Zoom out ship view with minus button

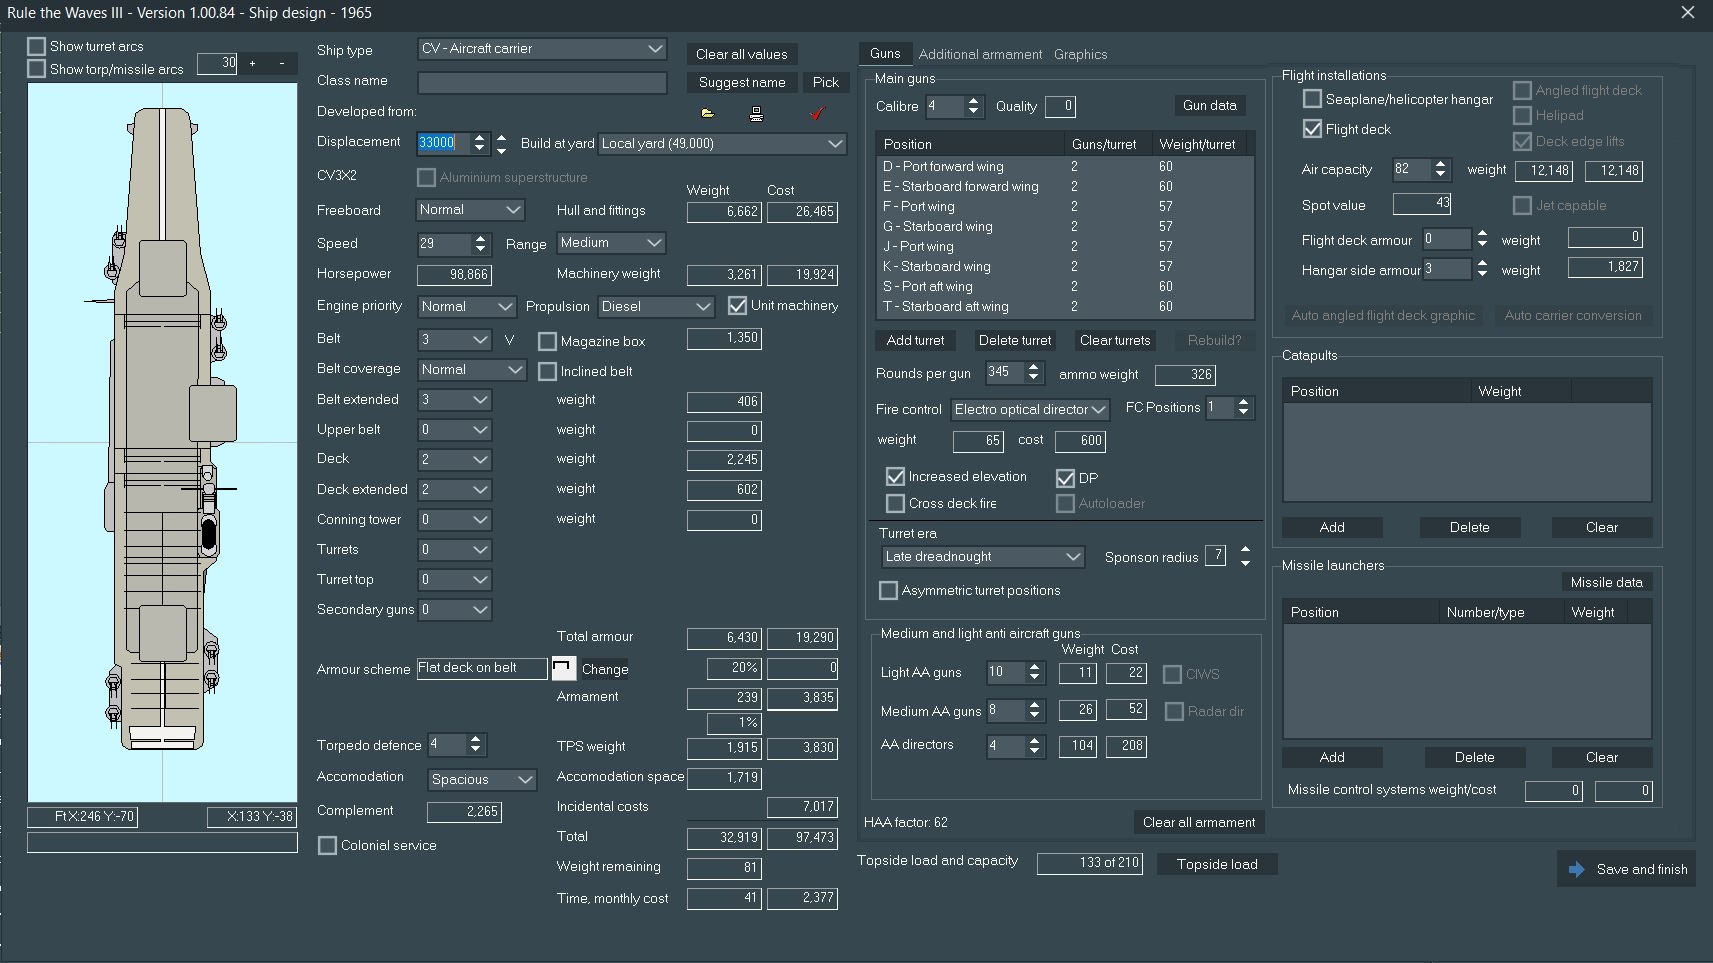tap(282, 63)
